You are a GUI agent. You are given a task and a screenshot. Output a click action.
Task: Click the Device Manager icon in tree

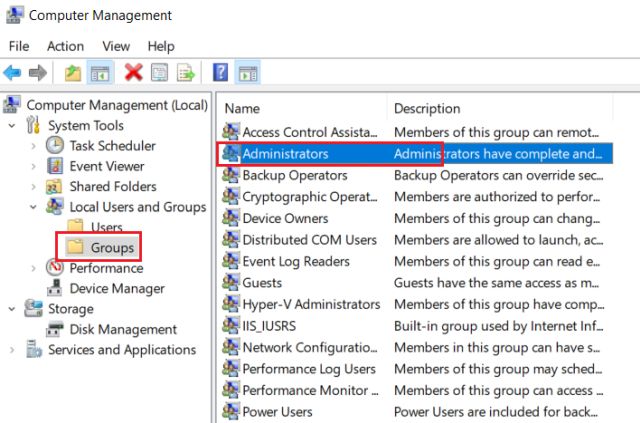pos(54,288)
